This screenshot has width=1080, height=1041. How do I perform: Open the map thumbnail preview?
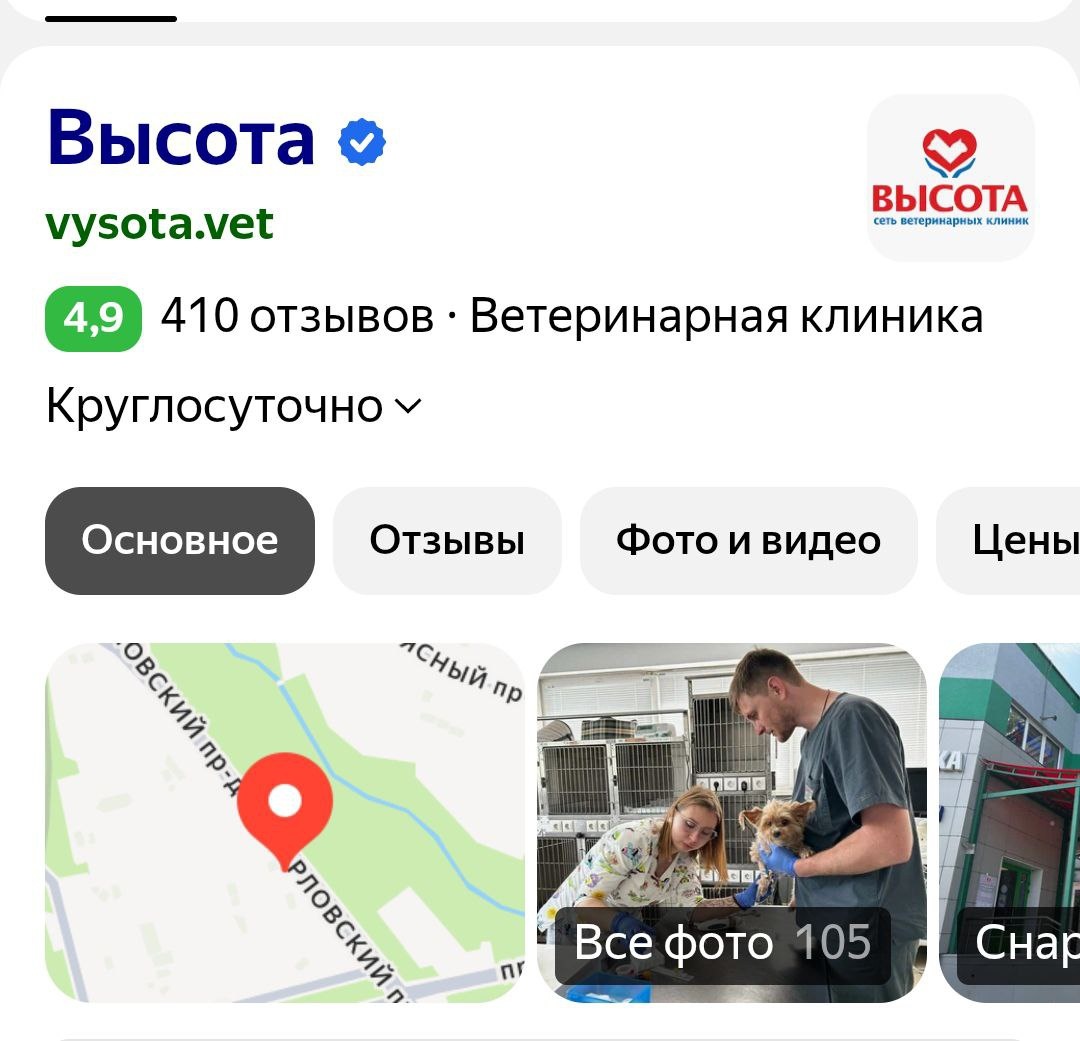pos(284,822)
